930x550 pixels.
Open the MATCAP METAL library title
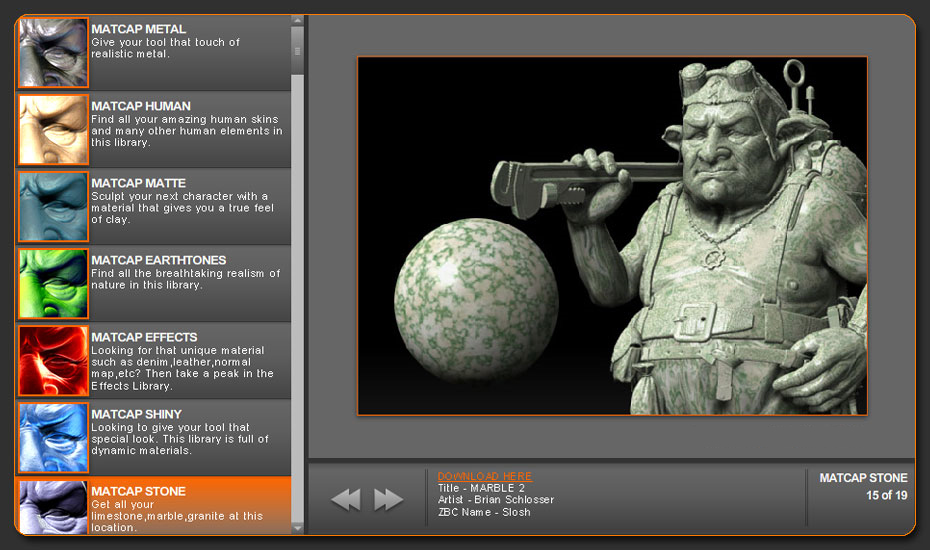pos(138,29)
